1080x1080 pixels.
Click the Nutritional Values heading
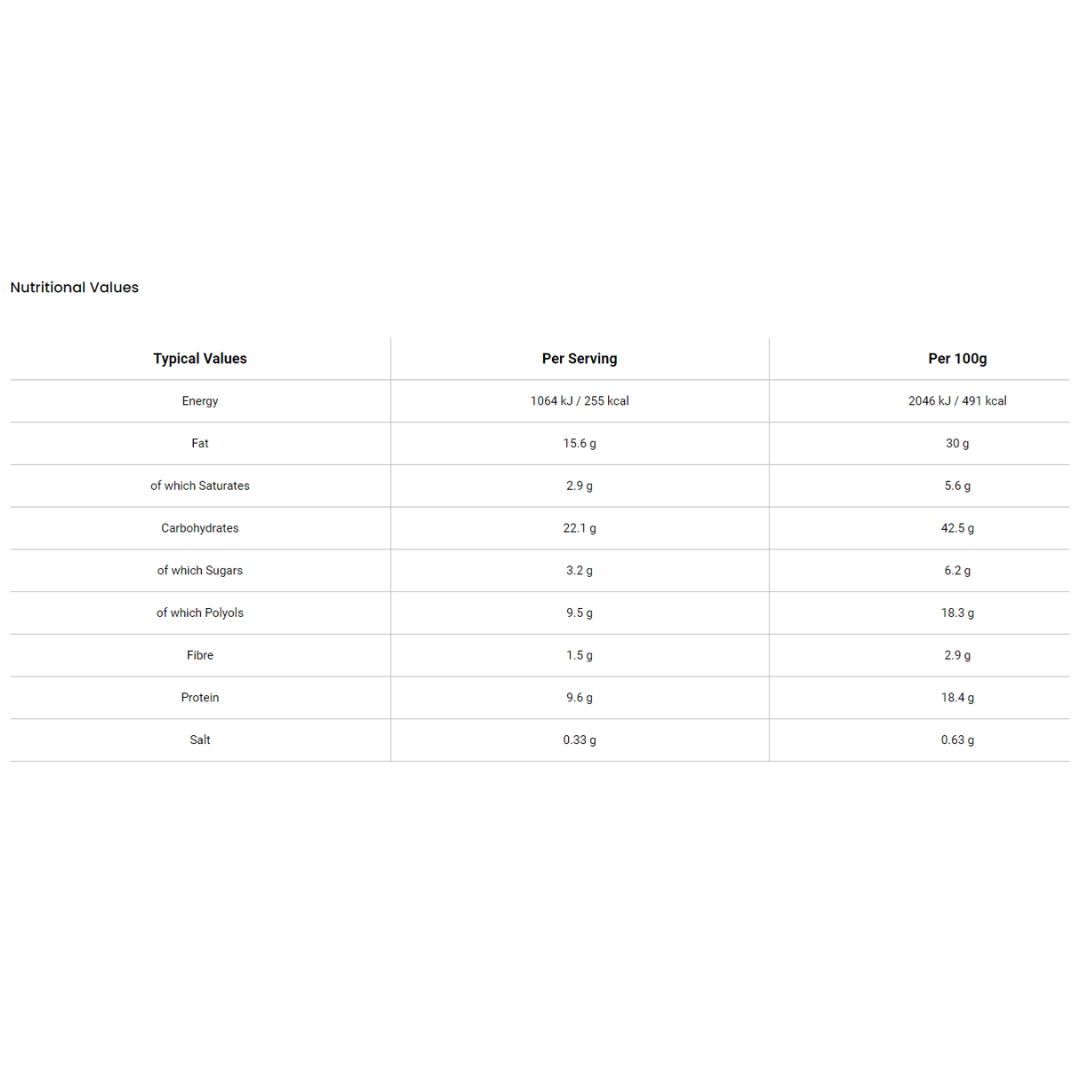pos(74,288)
